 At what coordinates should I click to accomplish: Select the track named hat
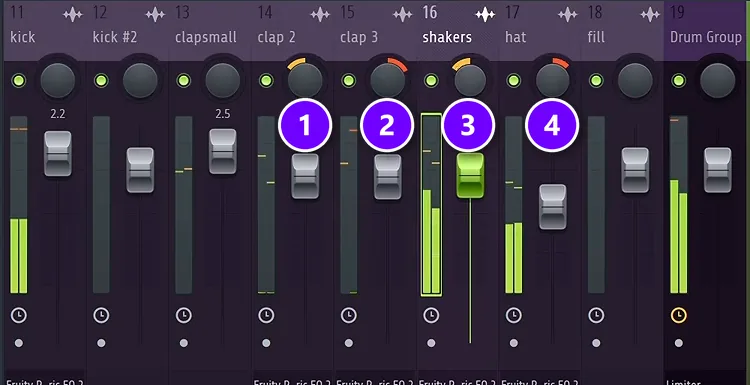tap(516, 37)
